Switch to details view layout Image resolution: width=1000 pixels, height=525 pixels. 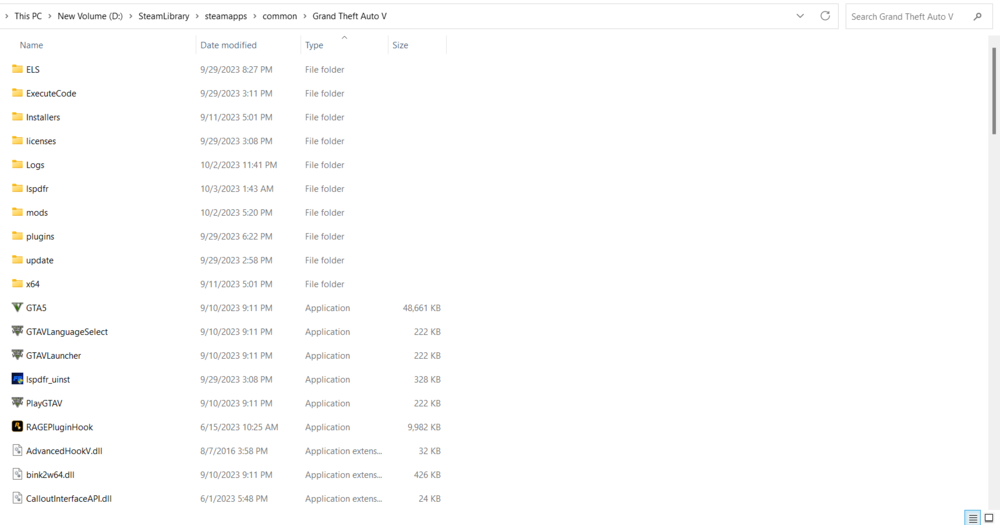click(x=973, y=518)
